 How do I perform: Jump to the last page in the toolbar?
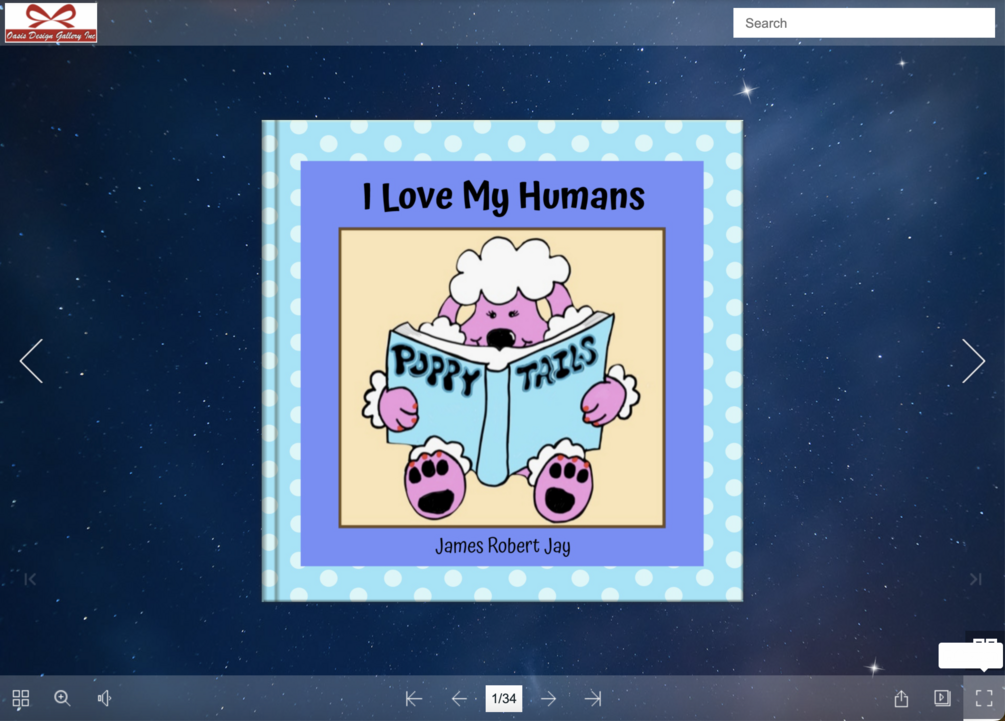593,699
